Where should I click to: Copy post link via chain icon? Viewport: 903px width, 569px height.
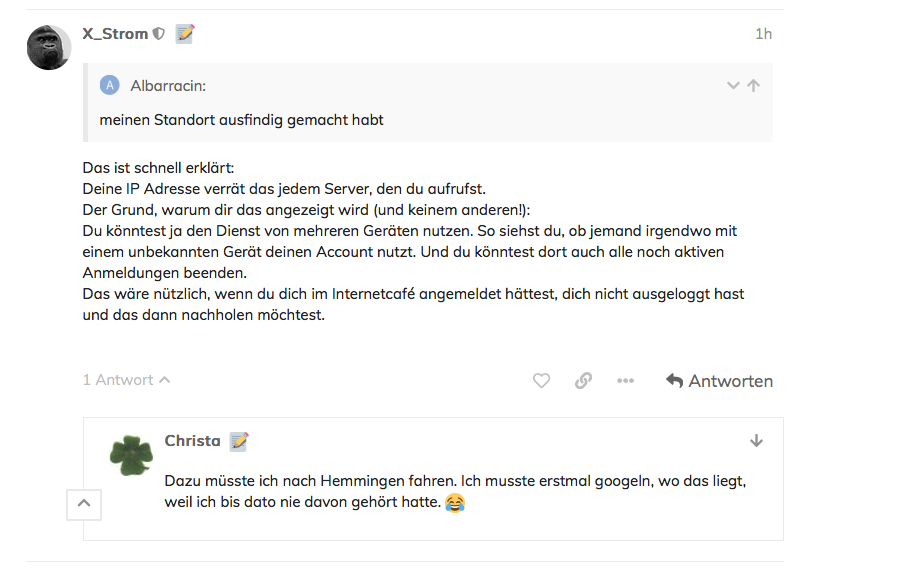click(x=583, y=381)
